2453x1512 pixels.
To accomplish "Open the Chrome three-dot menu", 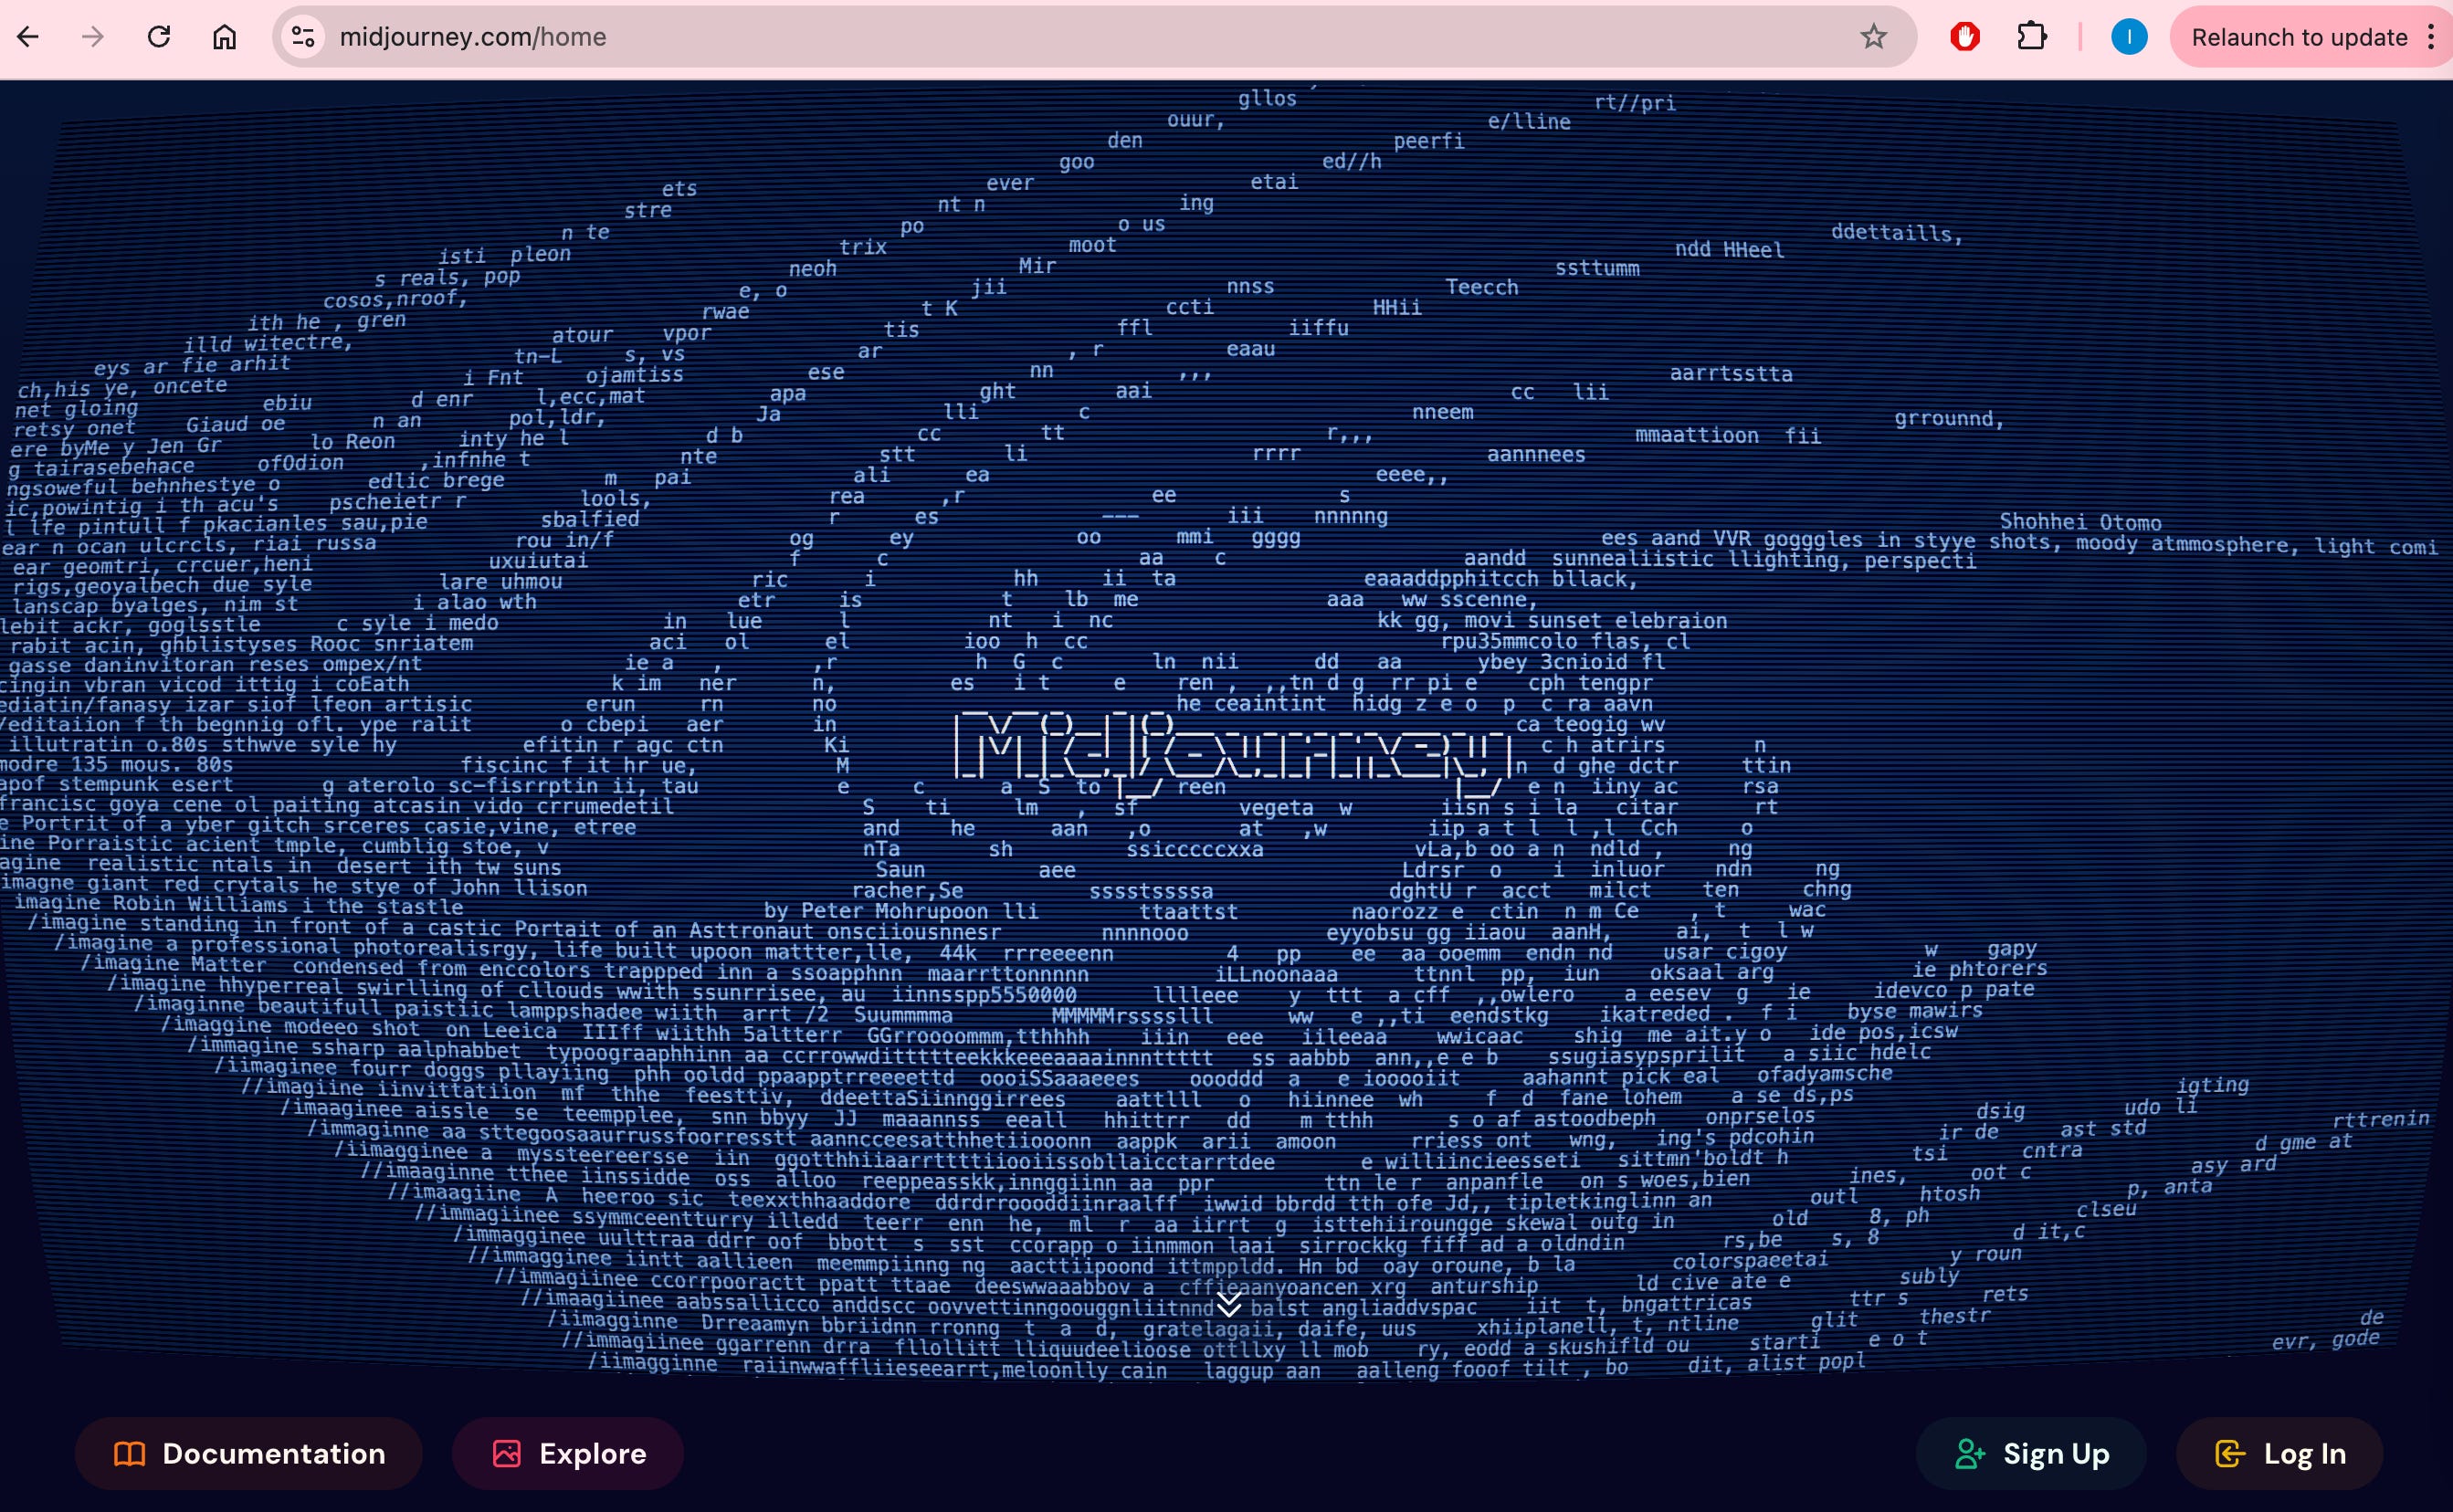I will [2431, 37].
